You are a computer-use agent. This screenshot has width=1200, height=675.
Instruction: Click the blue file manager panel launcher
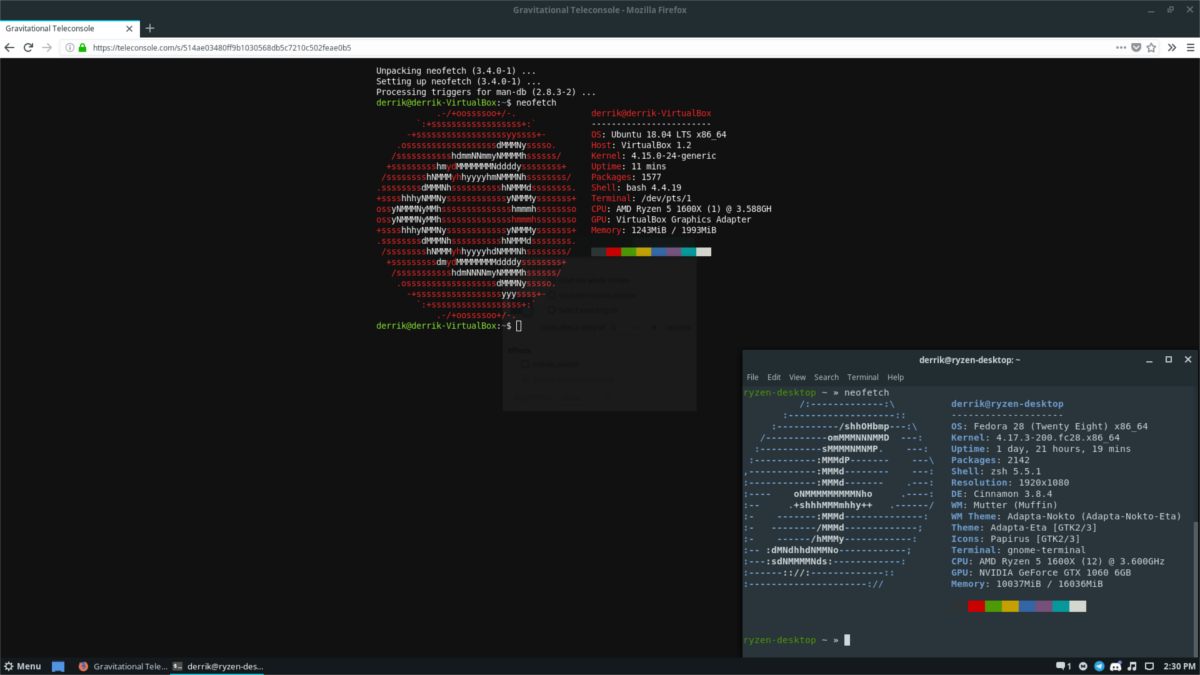click(58, 666)
